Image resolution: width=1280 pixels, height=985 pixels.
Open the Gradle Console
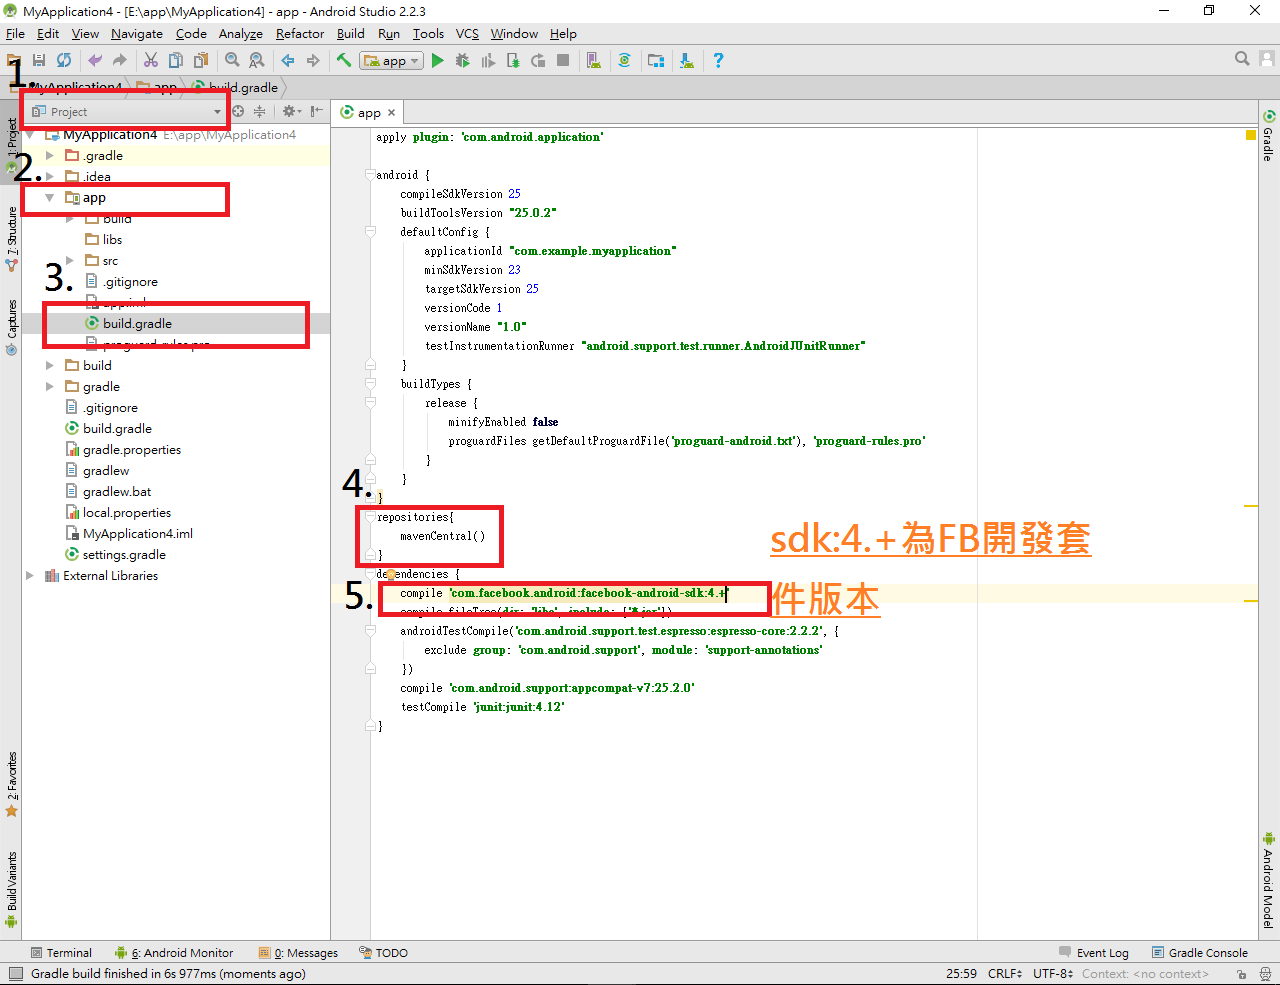tap(1200, 953)
